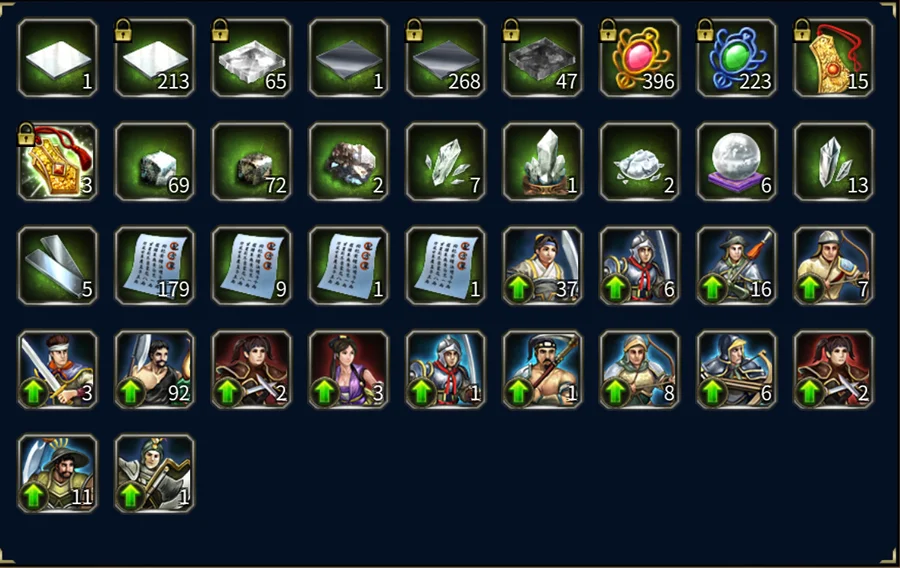Select the crystal cluster on stand
Image resolution: width=900 pixels, height=568 pixels.
point(542,162)
